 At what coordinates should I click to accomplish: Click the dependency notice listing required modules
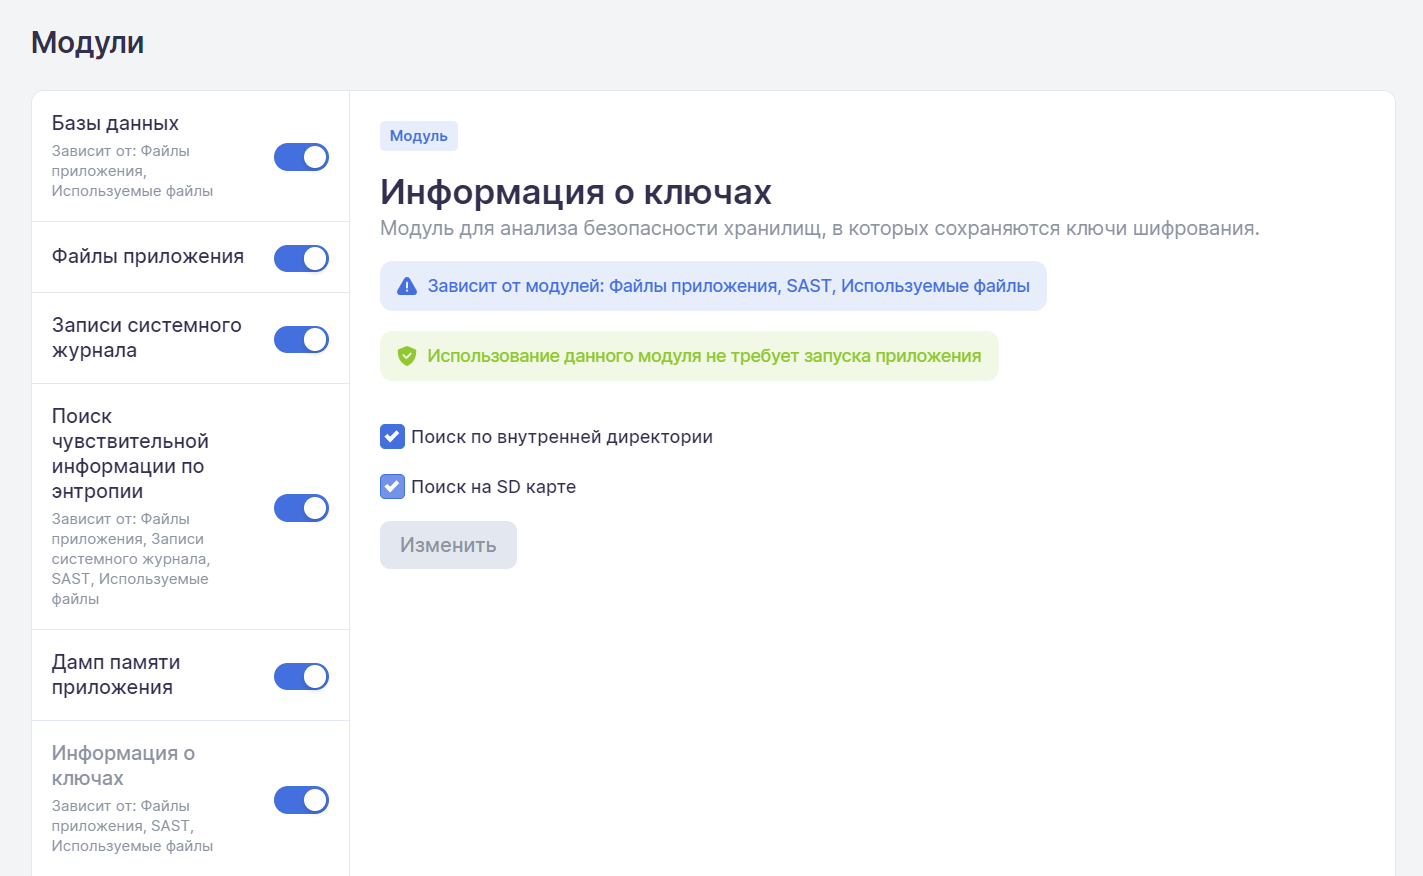coord(728,287)
